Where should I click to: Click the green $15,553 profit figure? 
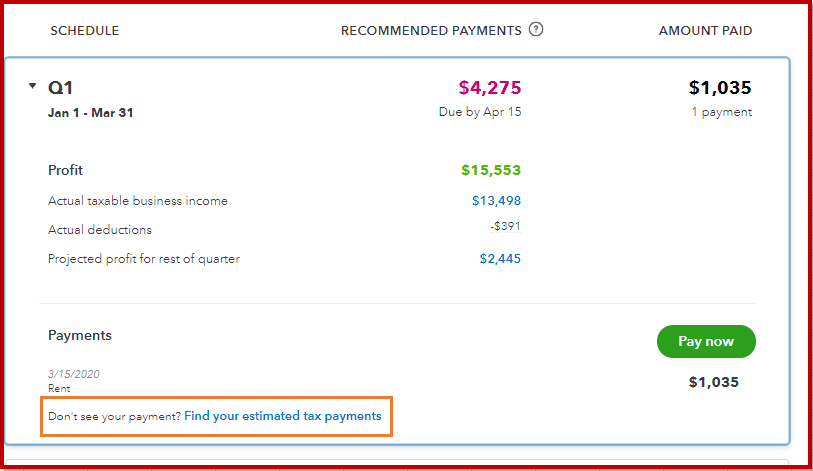pyautogui.click(x=490, y=170)
